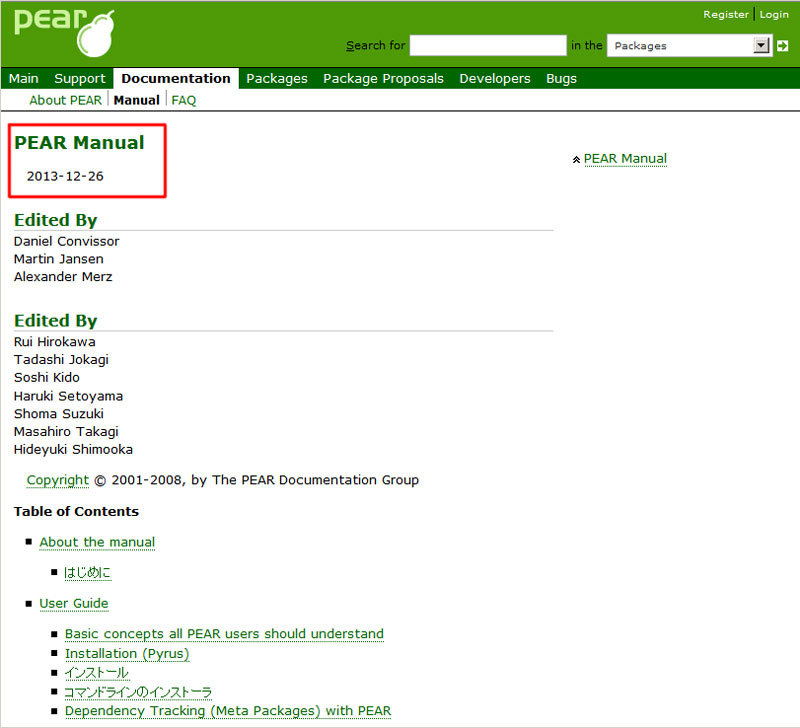Click the name Alexander Merz
Screen dimensions: 800x728
pyautogui.click(x=63, y=277)
